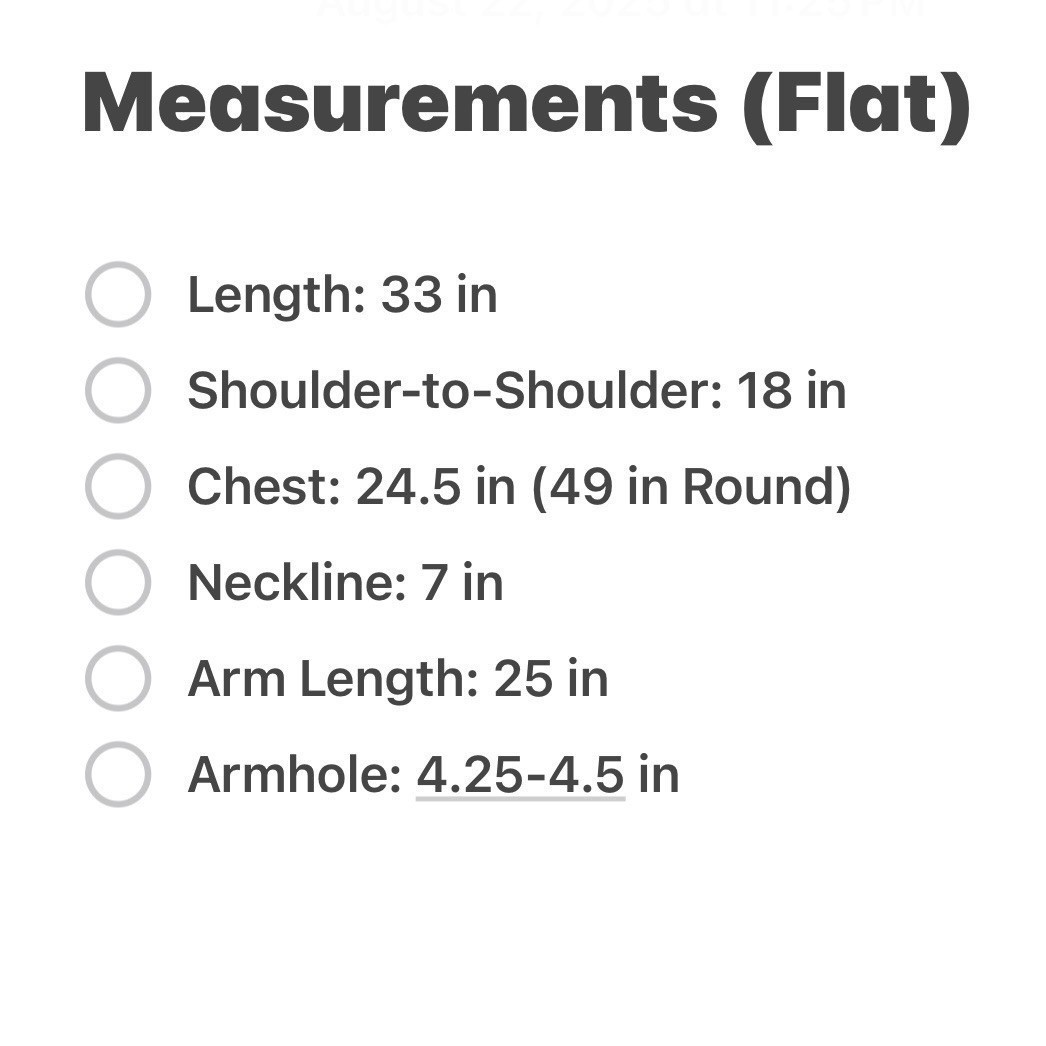Click the Chest: 24.5 in text
This screenshot has width=1046, height=1046.
point(350,487)
